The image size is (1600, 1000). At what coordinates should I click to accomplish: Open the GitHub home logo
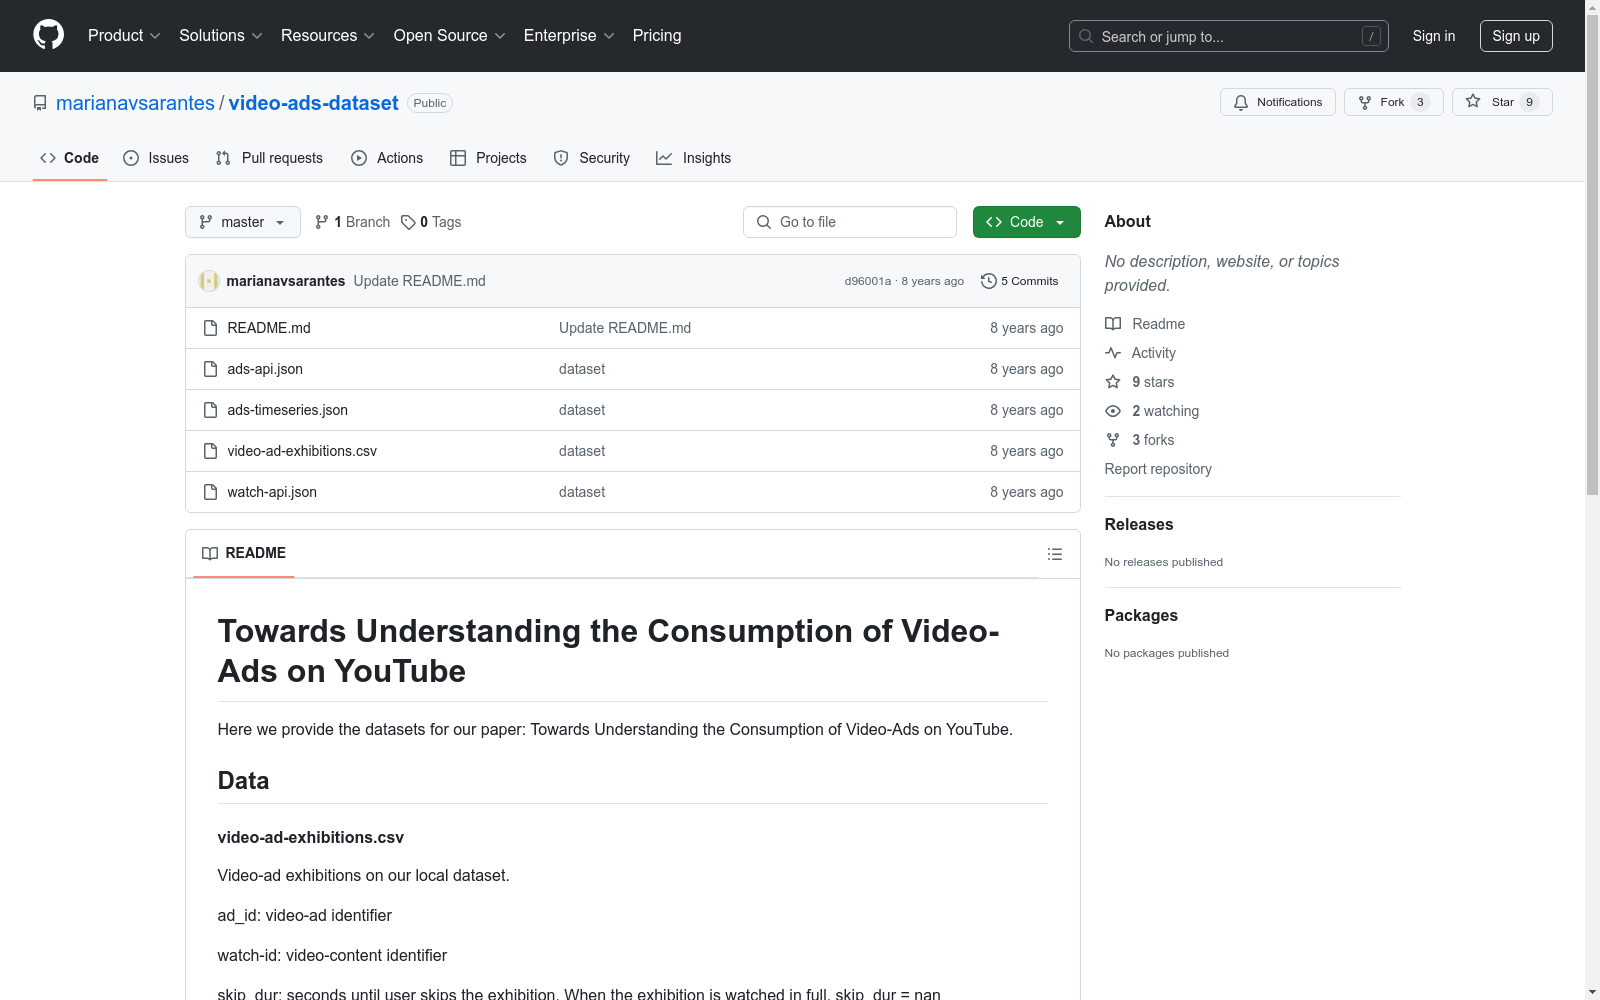[x=48, y=35]
